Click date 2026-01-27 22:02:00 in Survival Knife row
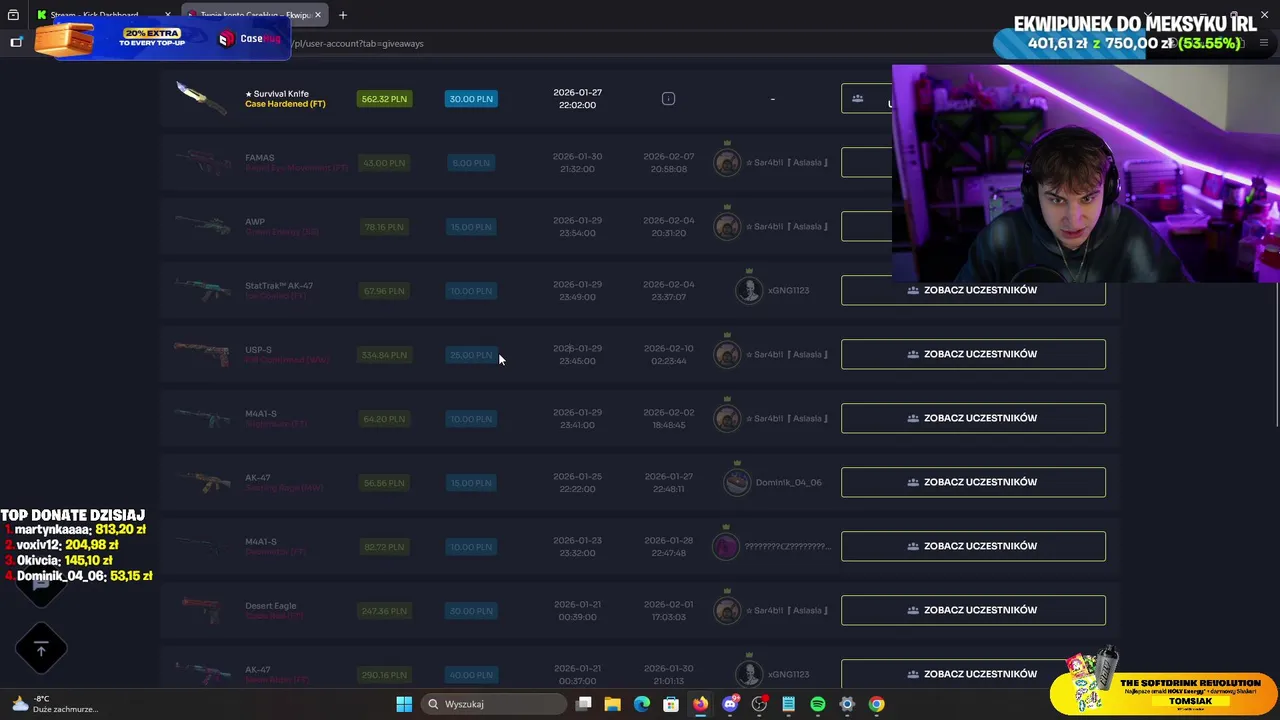This screenshot has width=1280, height=720. click(x=577, y=98)
